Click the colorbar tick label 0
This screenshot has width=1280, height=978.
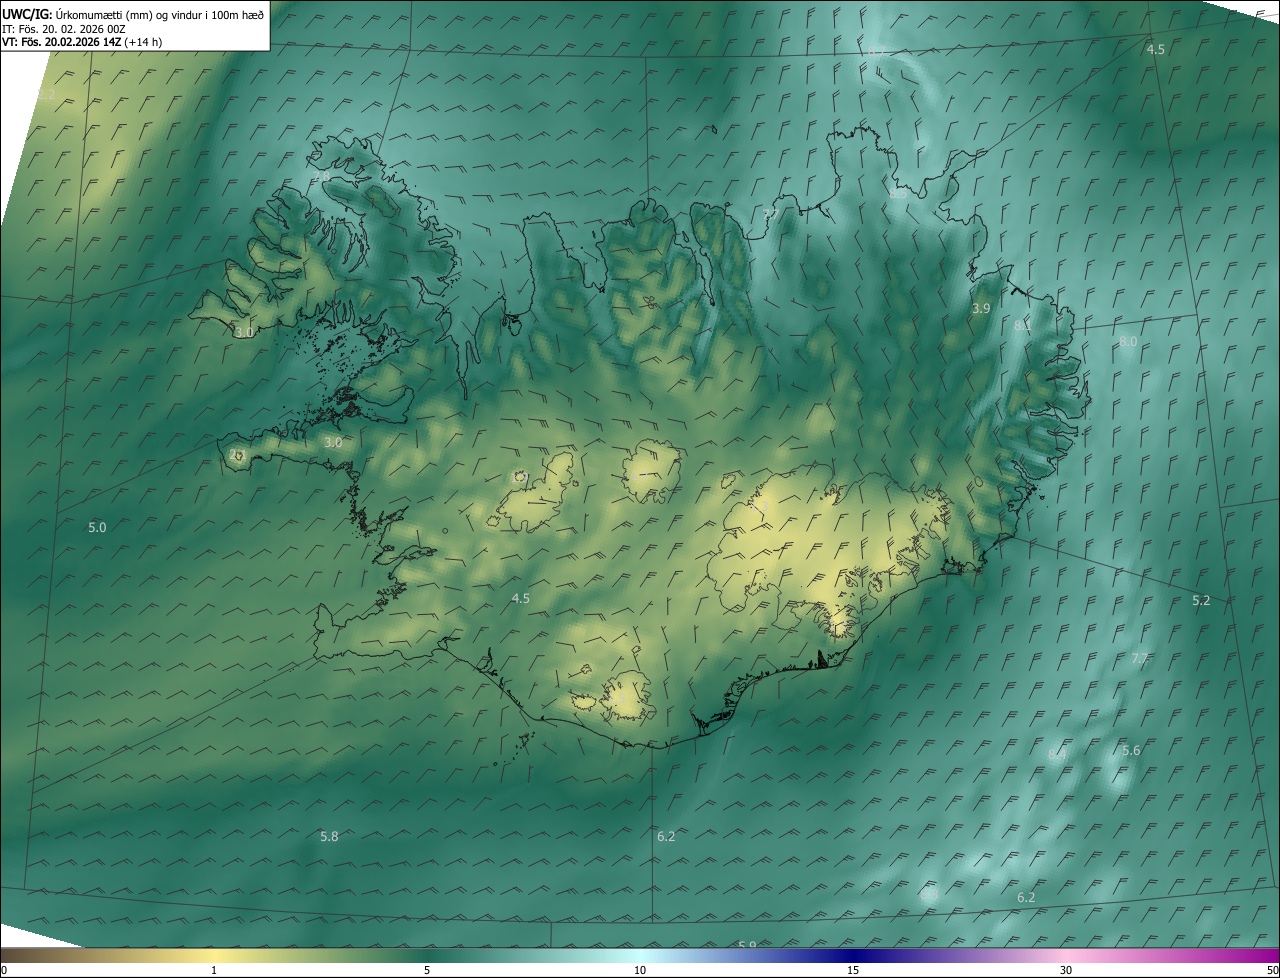pos(3,970)
